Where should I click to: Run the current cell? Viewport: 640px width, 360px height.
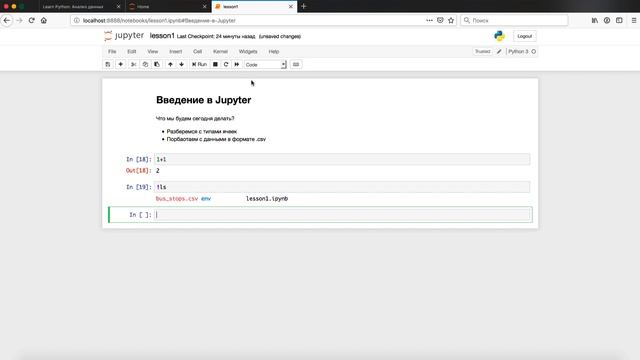200,64
